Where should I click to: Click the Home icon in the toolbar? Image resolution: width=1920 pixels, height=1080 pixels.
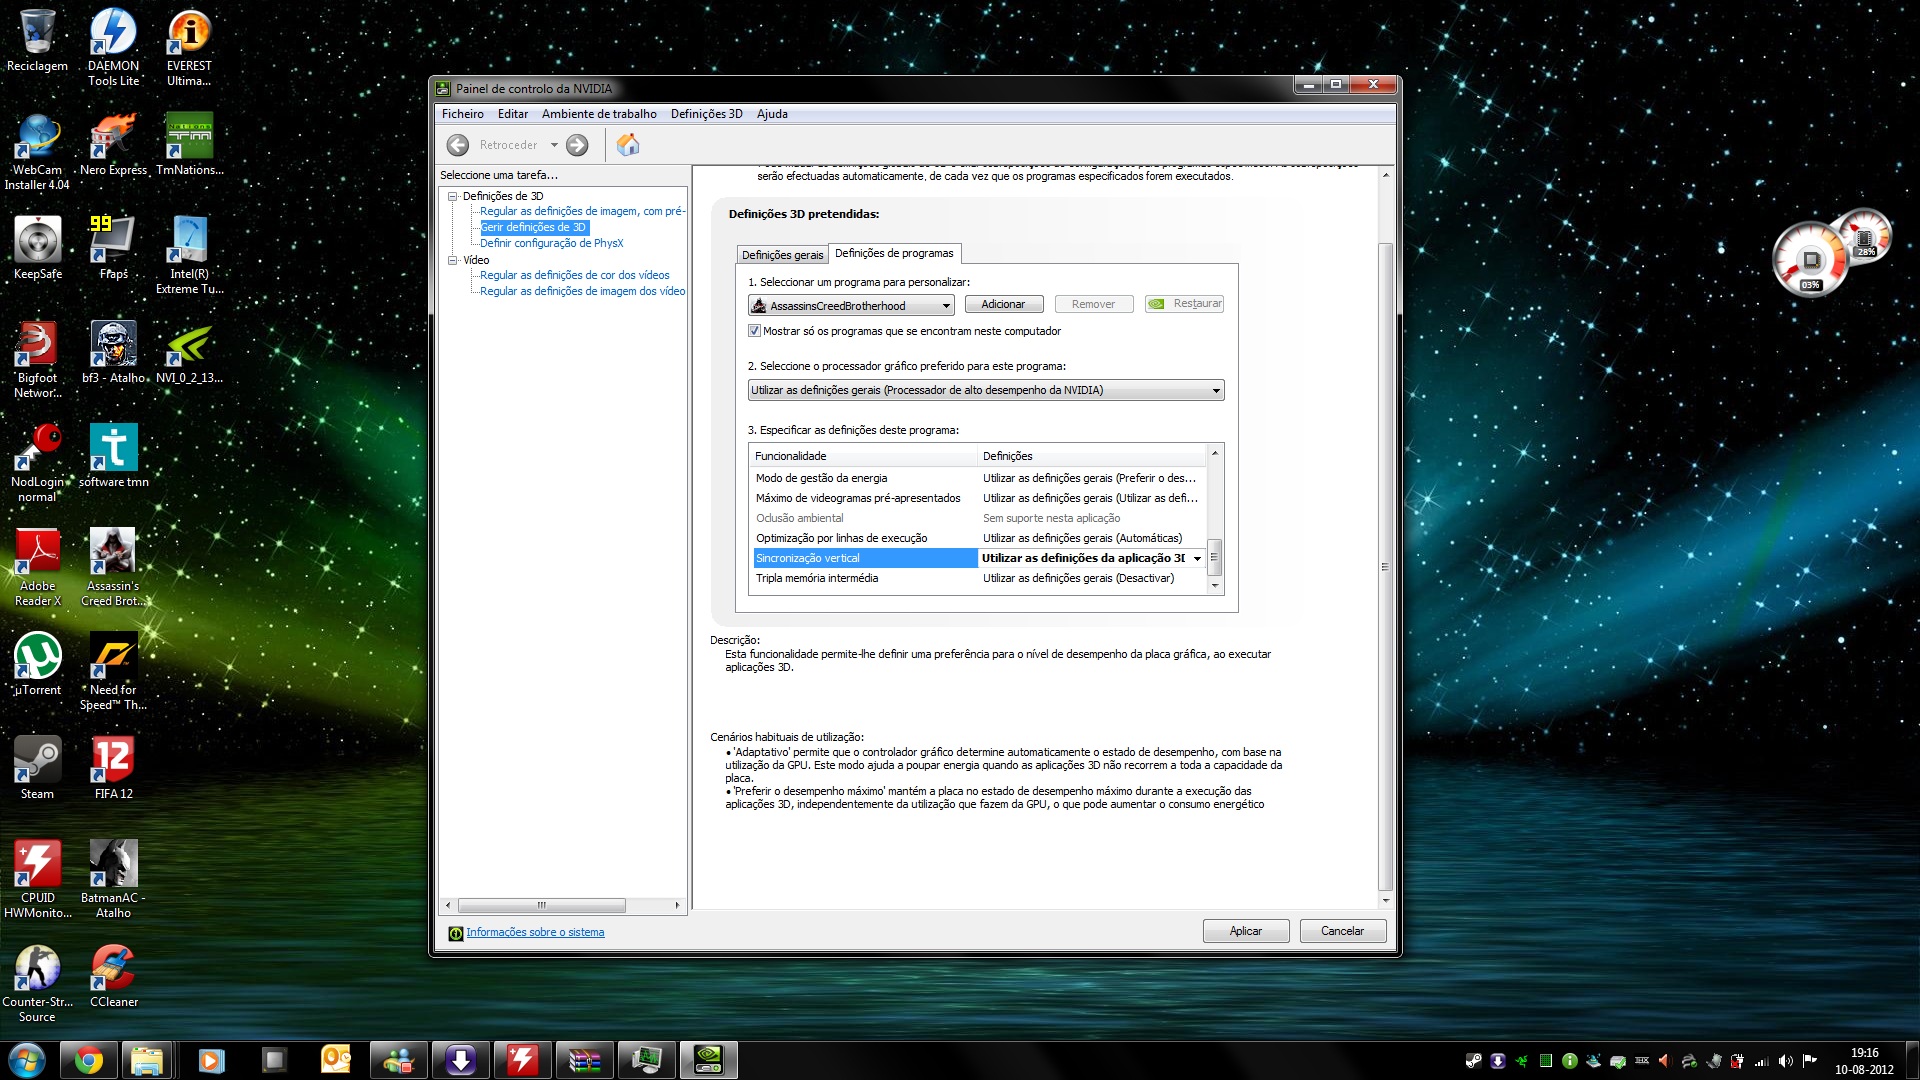coord(628,145)
